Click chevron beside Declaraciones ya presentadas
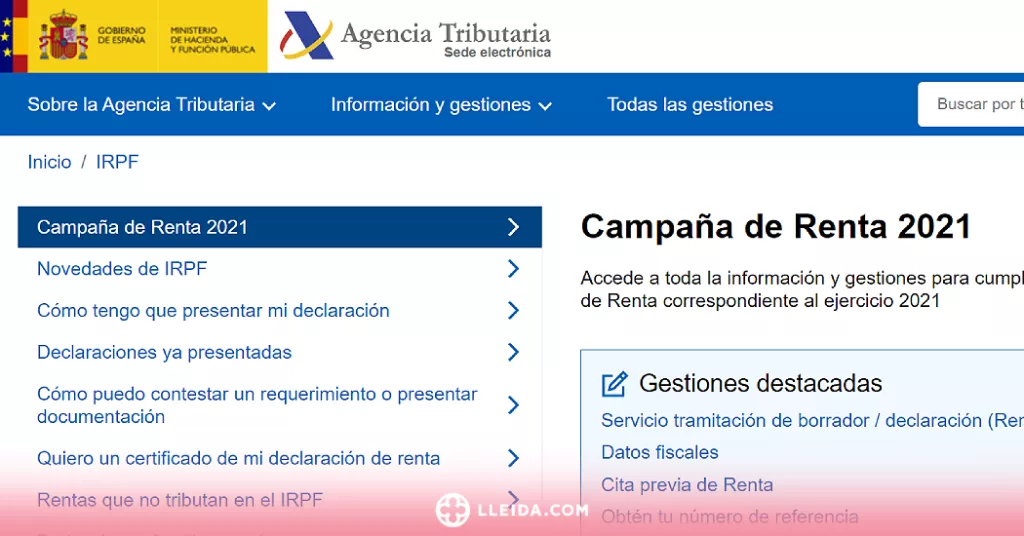 (x=513, y=352)
